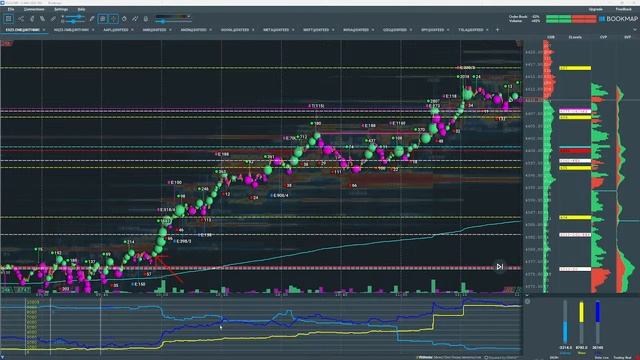The image size is (640, 360).
Task: Close the AAPL@DXFEED tab
Action: coord(132,30)
